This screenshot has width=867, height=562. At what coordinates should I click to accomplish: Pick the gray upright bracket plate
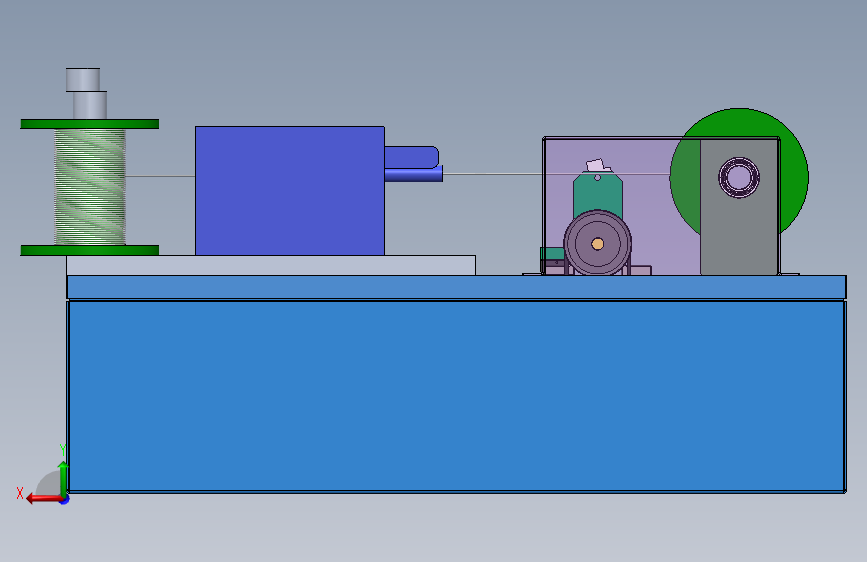point(739,232)
